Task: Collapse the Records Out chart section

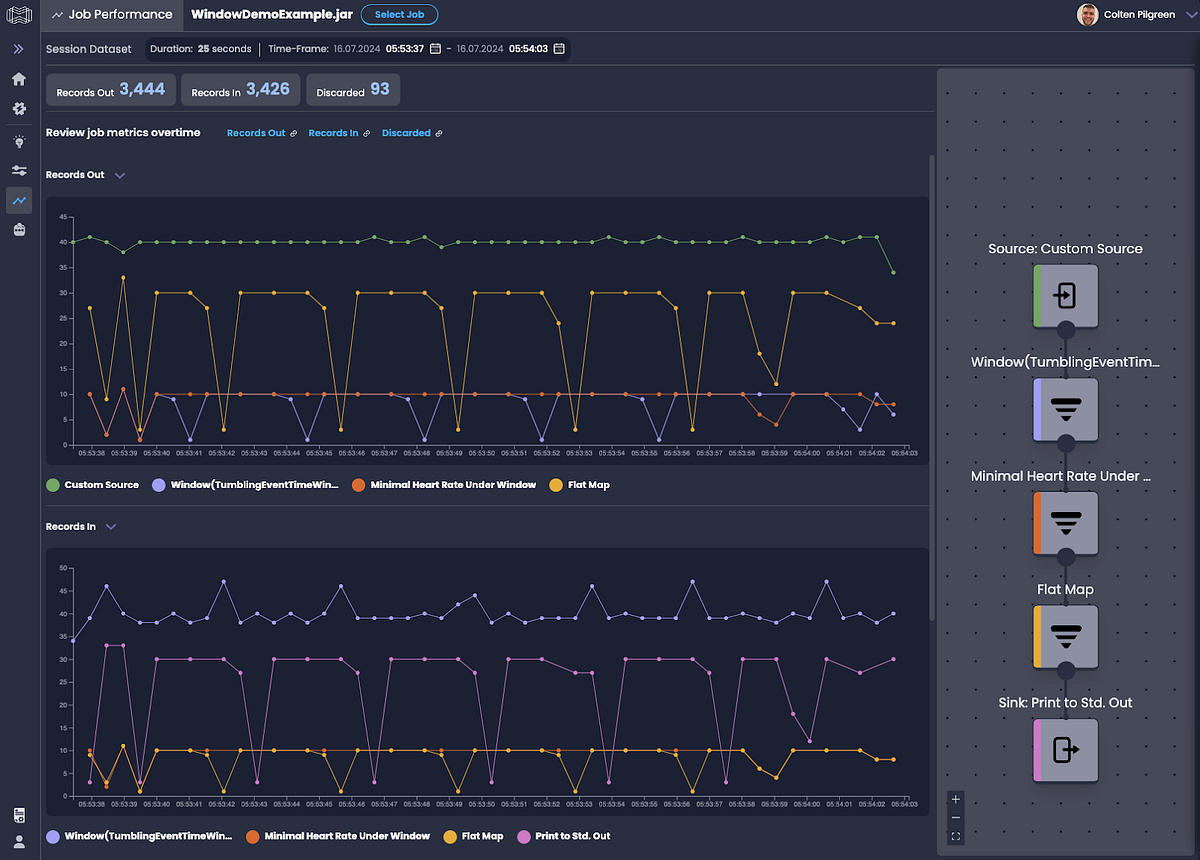Action: tap(119, 174)
